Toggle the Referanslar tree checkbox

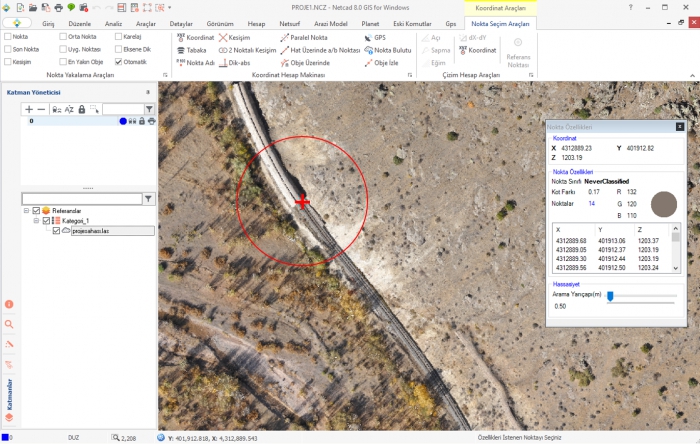click(x=36, y=211)
